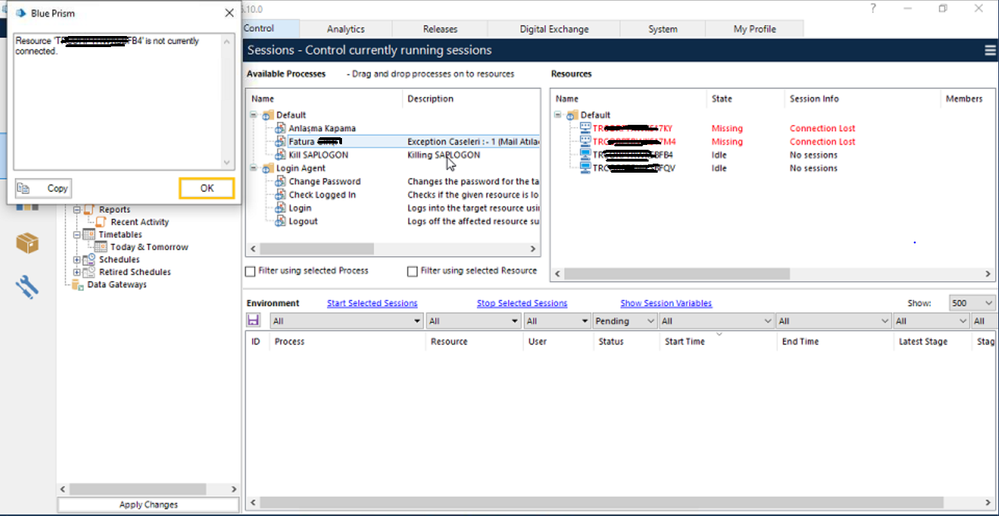Enable Filter using selected Resource checkbox
The height and width of the screenshot is (516, 999).
[x=412, y=271]
